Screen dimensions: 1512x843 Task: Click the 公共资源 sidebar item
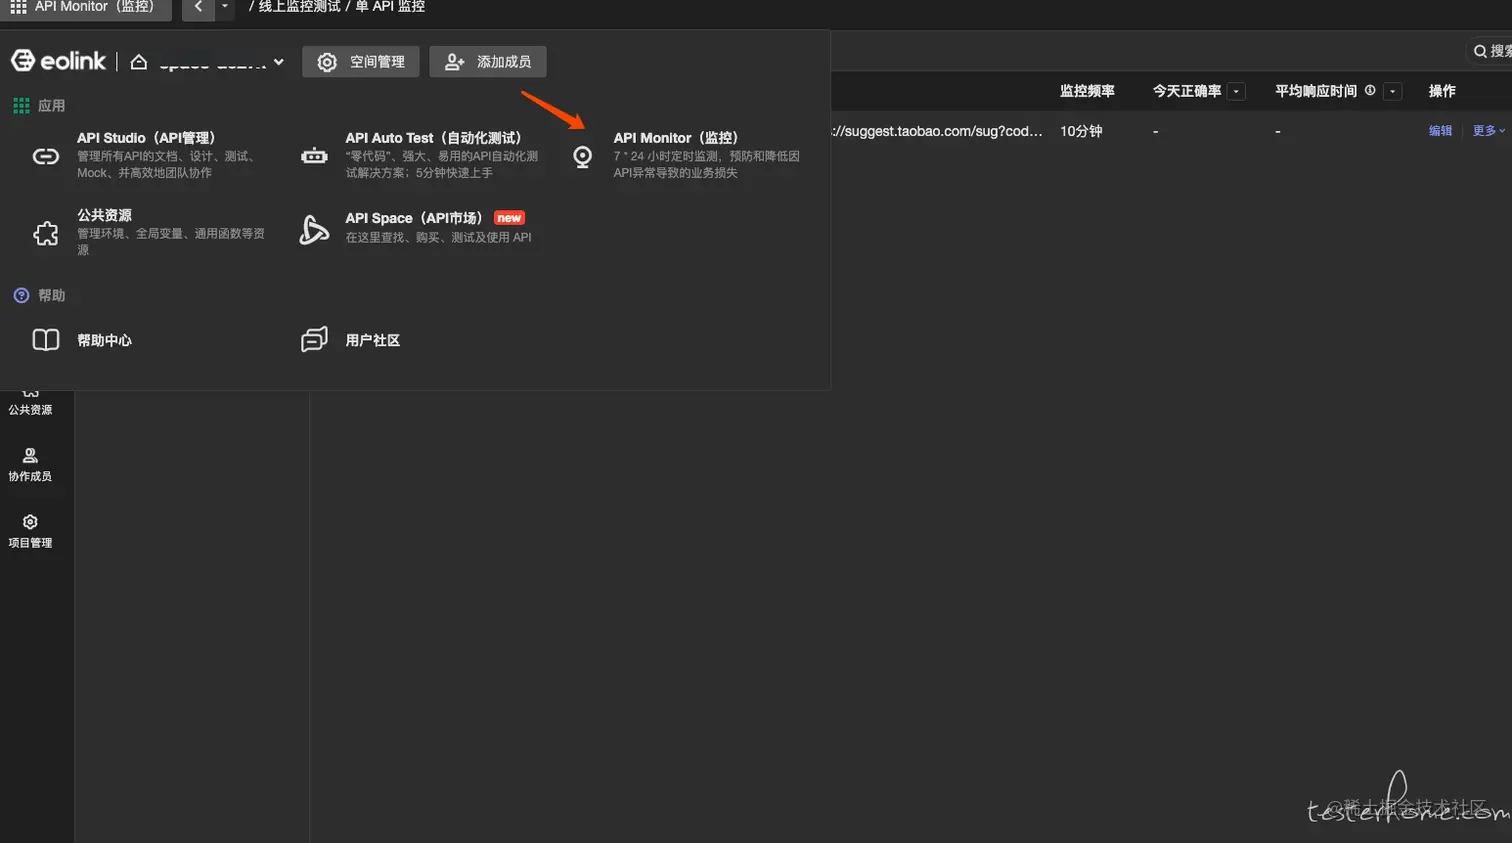(x=30, y=402)
